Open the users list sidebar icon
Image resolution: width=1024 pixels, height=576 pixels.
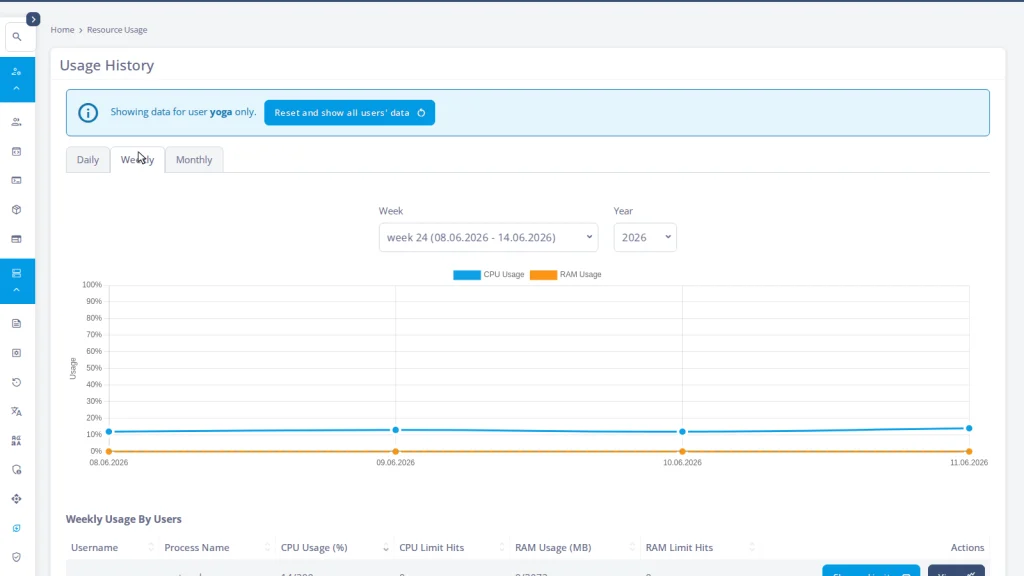pos(17,122)
